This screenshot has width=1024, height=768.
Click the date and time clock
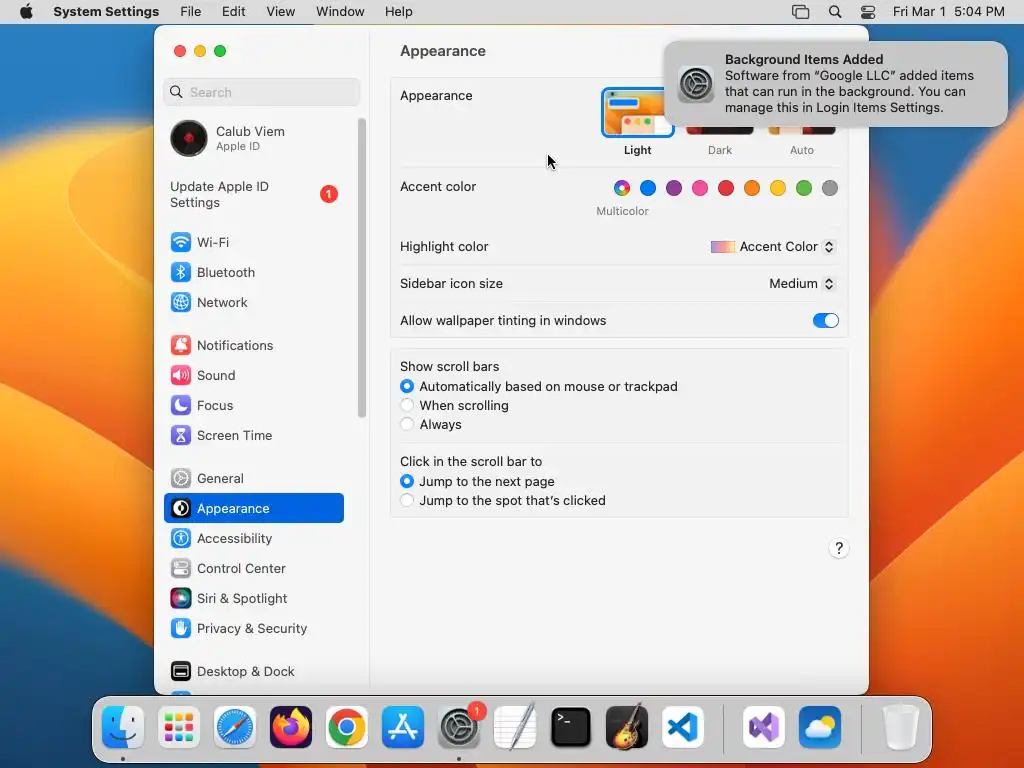pyautogui.click(x=948, y=12)
